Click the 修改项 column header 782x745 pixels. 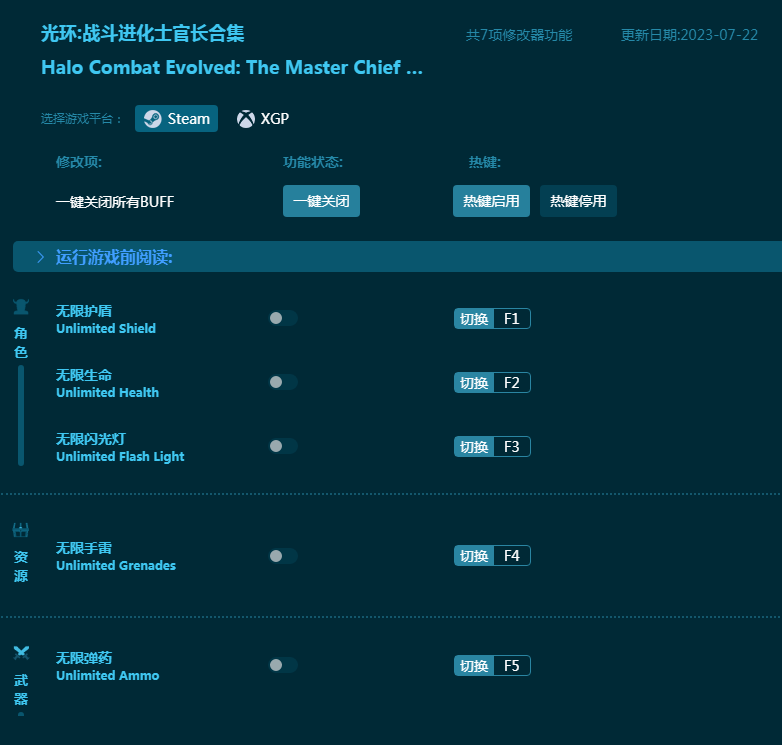pyautogui.click(x=79, y=162)
